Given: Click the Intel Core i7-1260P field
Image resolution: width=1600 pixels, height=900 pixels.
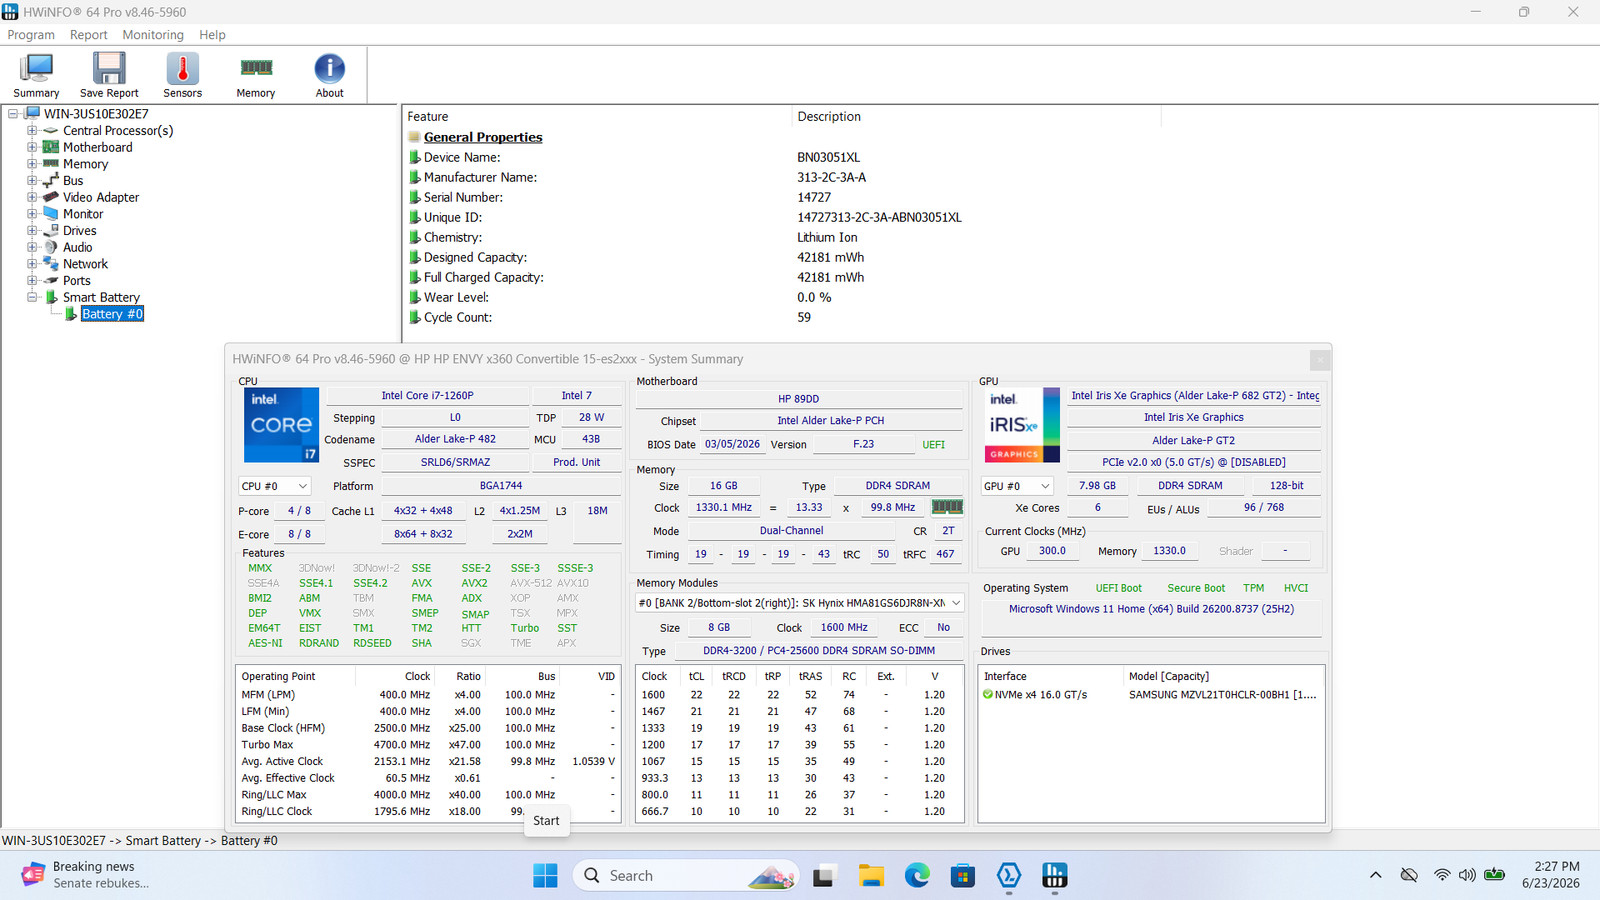Looking at the screenshot, I should [x=427, y=396].
